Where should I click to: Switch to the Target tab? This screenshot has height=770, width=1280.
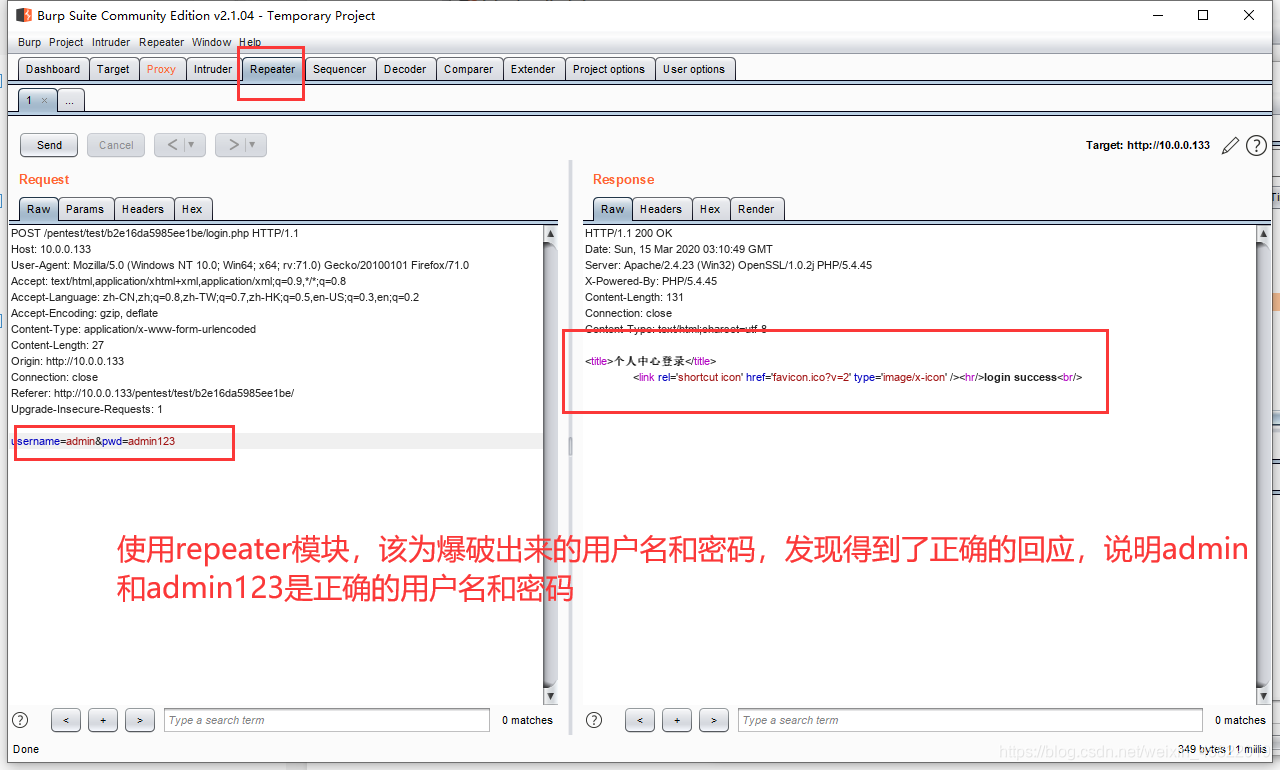point(113,69)
